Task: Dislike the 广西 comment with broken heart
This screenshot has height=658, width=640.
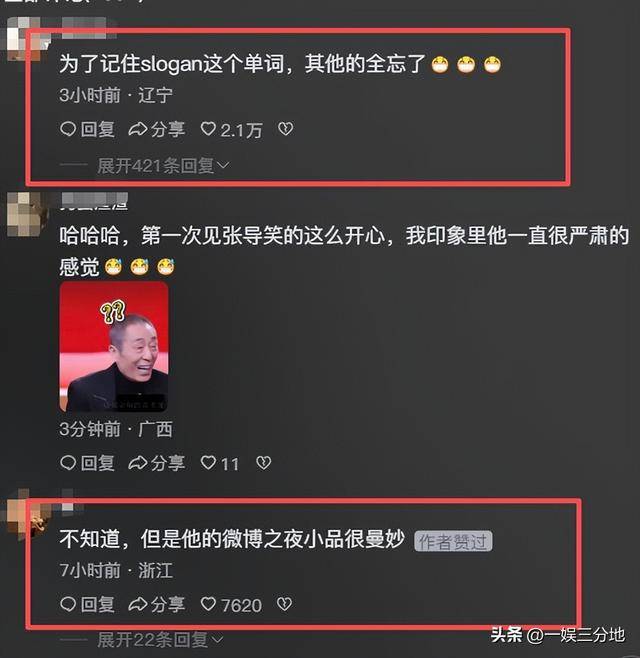Action: [264, 462]
